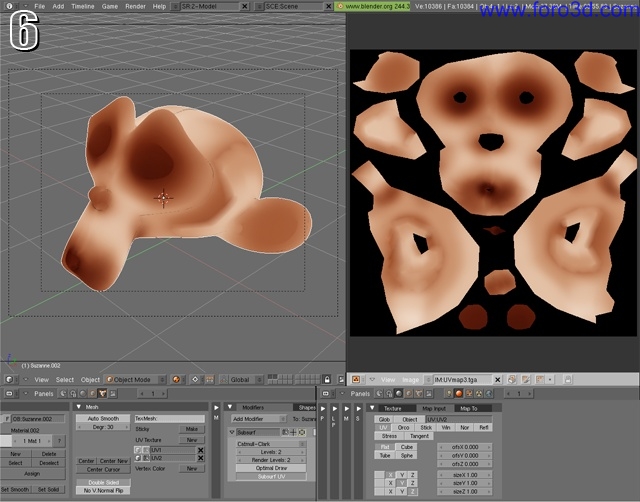Open Catmull-Clark subdivision type dropdown

[271, 444]
